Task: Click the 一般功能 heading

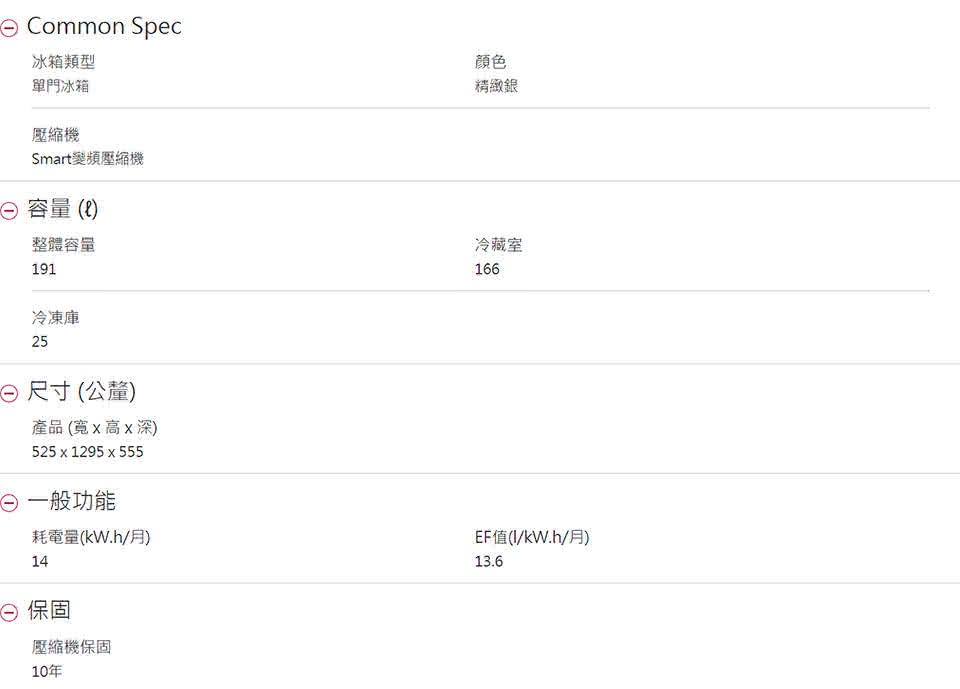Action: tap(71, 501)
